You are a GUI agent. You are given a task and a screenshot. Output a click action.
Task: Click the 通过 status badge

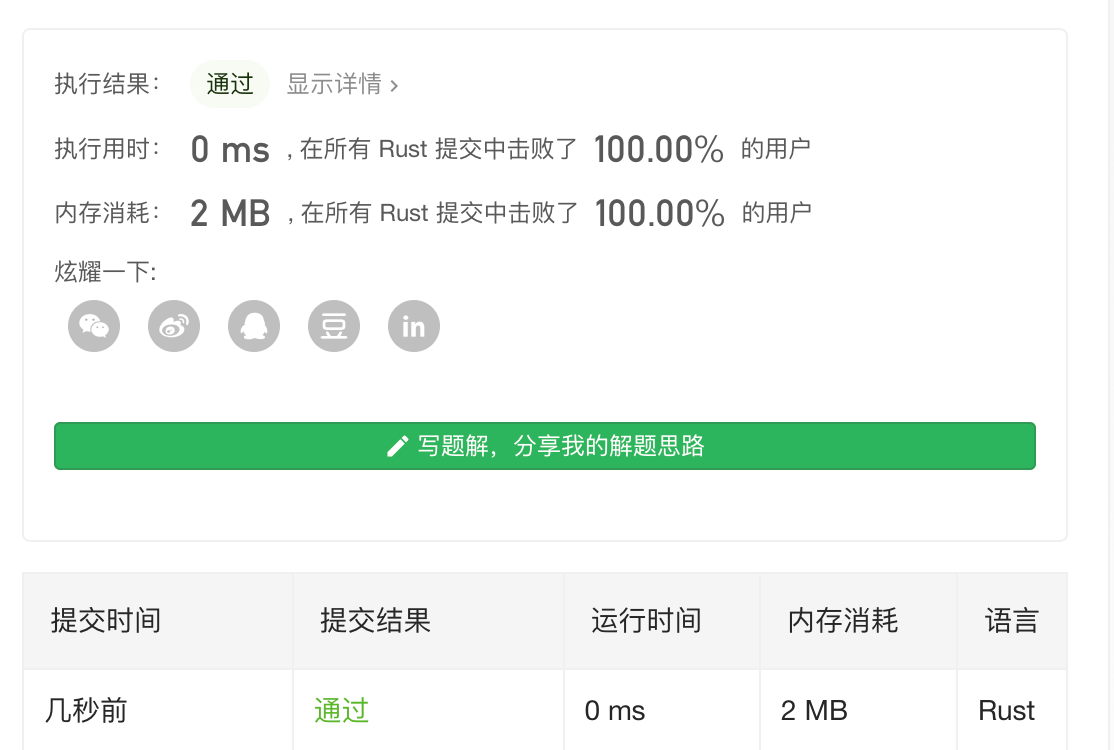pos(229,84)
